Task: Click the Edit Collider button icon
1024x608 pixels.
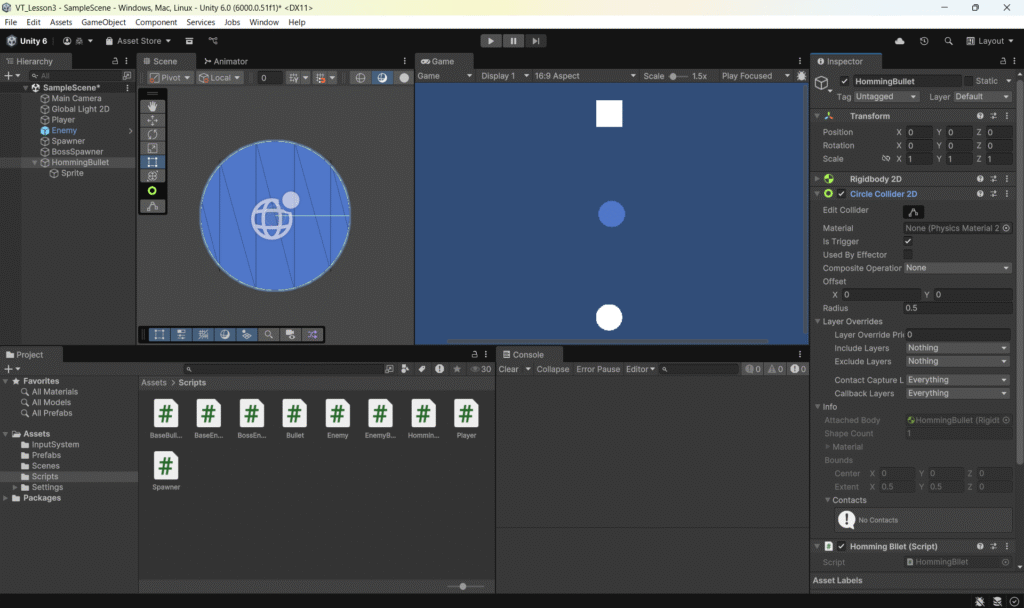Action: [x=913, y=211]
